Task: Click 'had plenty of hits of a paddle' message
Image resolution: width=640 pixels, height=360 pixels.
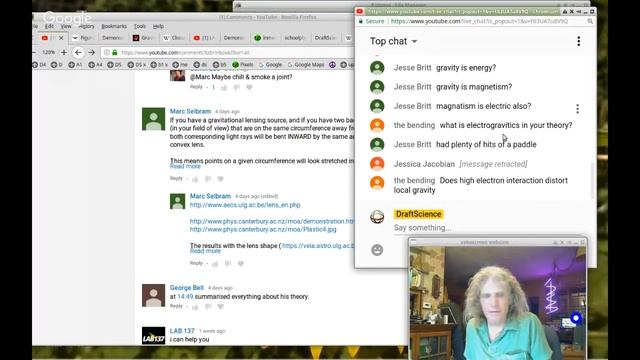Action: click(486, 144)
